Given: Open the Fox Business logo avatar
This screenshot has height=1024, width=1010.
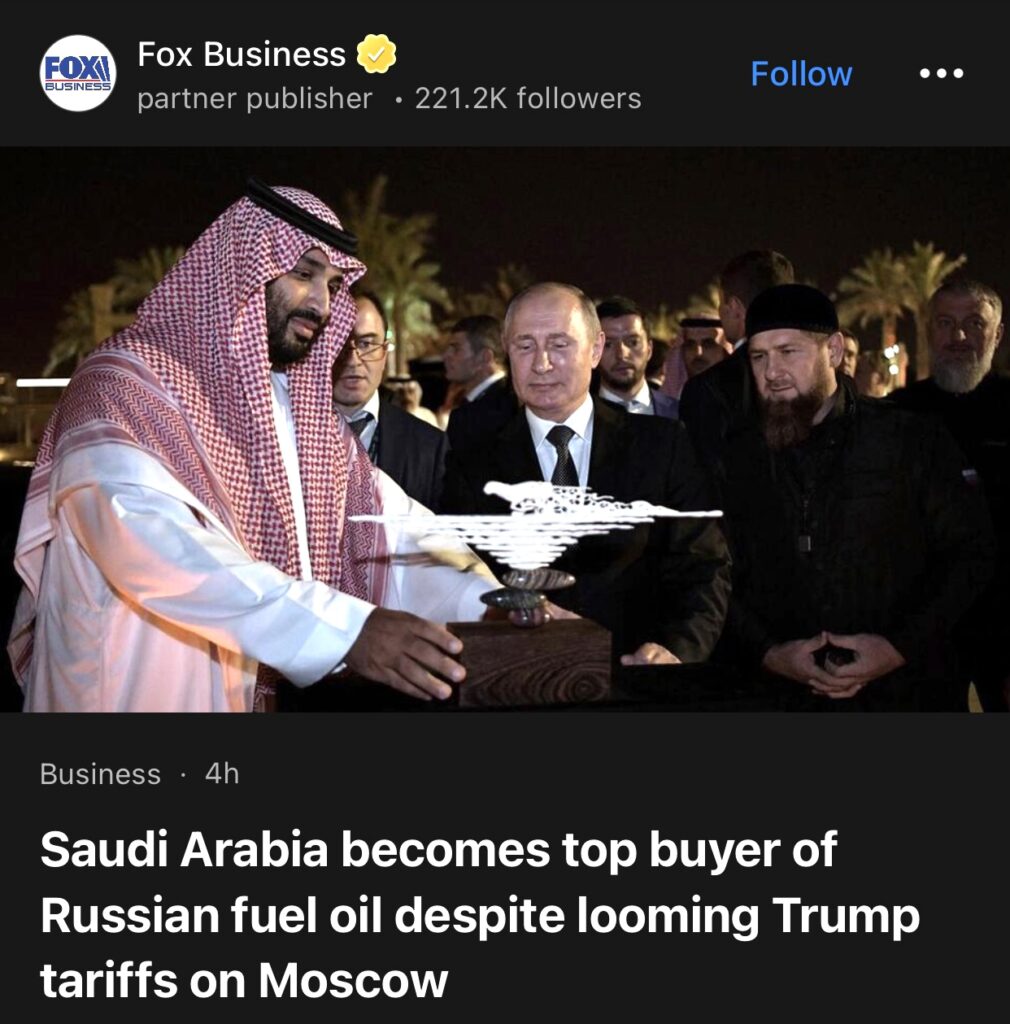Looking at the screenshot, I should (78, 73).
